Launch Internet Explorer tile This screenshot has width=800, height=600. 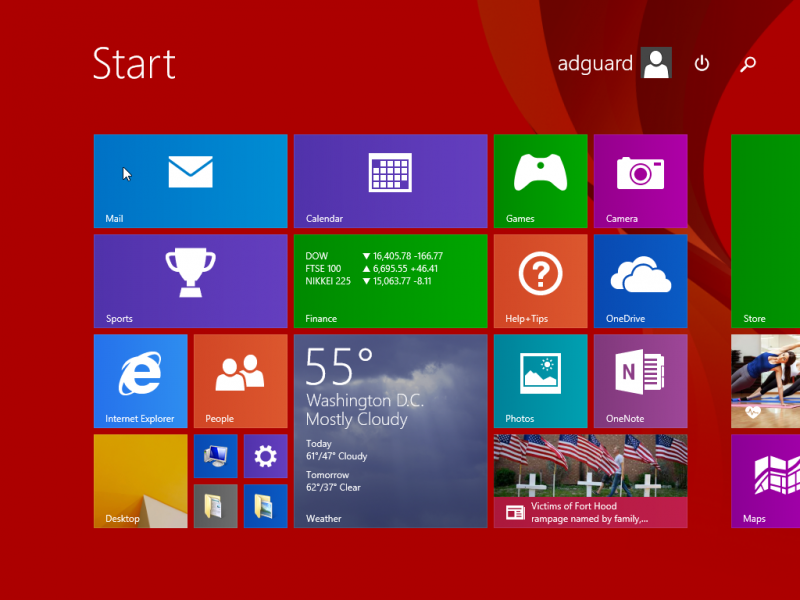[140, 381]
